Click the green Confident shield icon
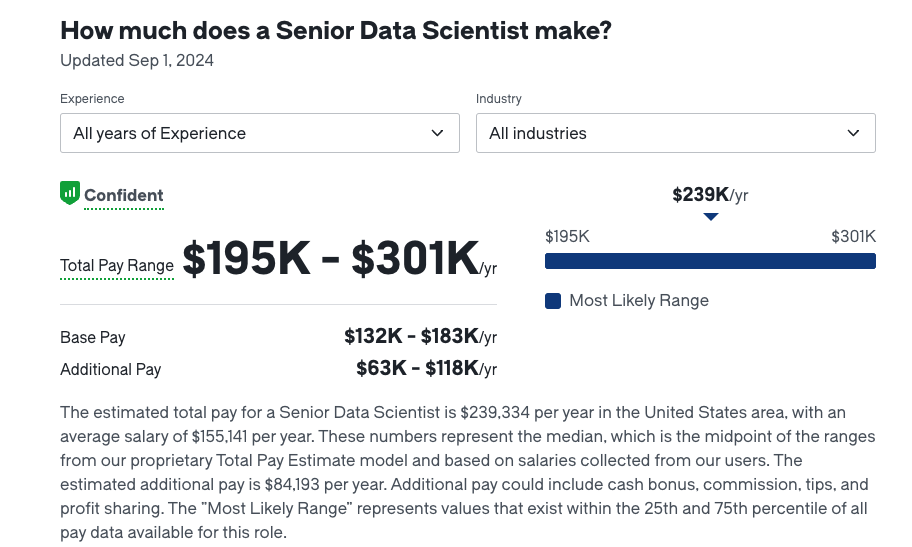Viewport: 912px width, 547px height. [x=70, y=193]
